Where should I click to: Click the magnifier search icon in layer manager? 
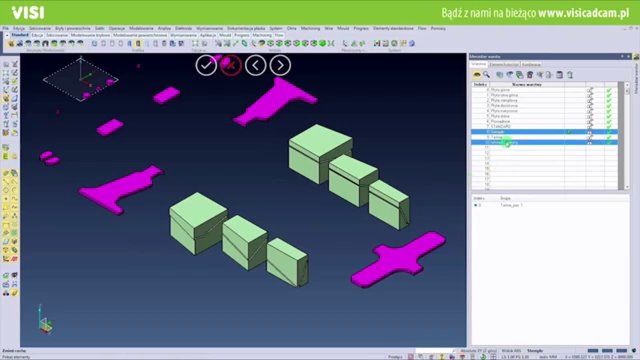coord(487,75)
